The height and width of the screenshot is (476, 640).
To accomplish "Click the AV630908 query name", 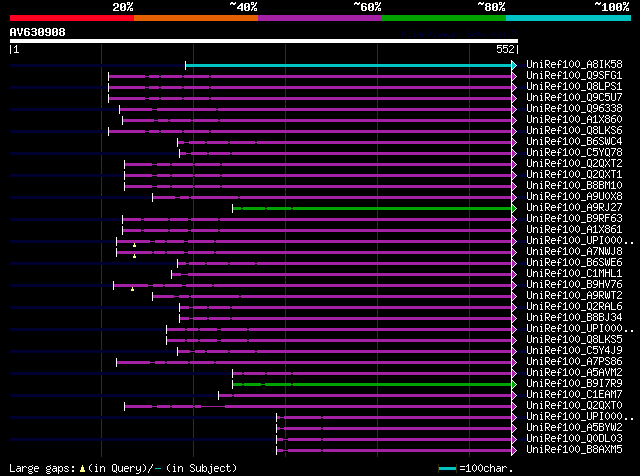I will click(x=38, y=32).
